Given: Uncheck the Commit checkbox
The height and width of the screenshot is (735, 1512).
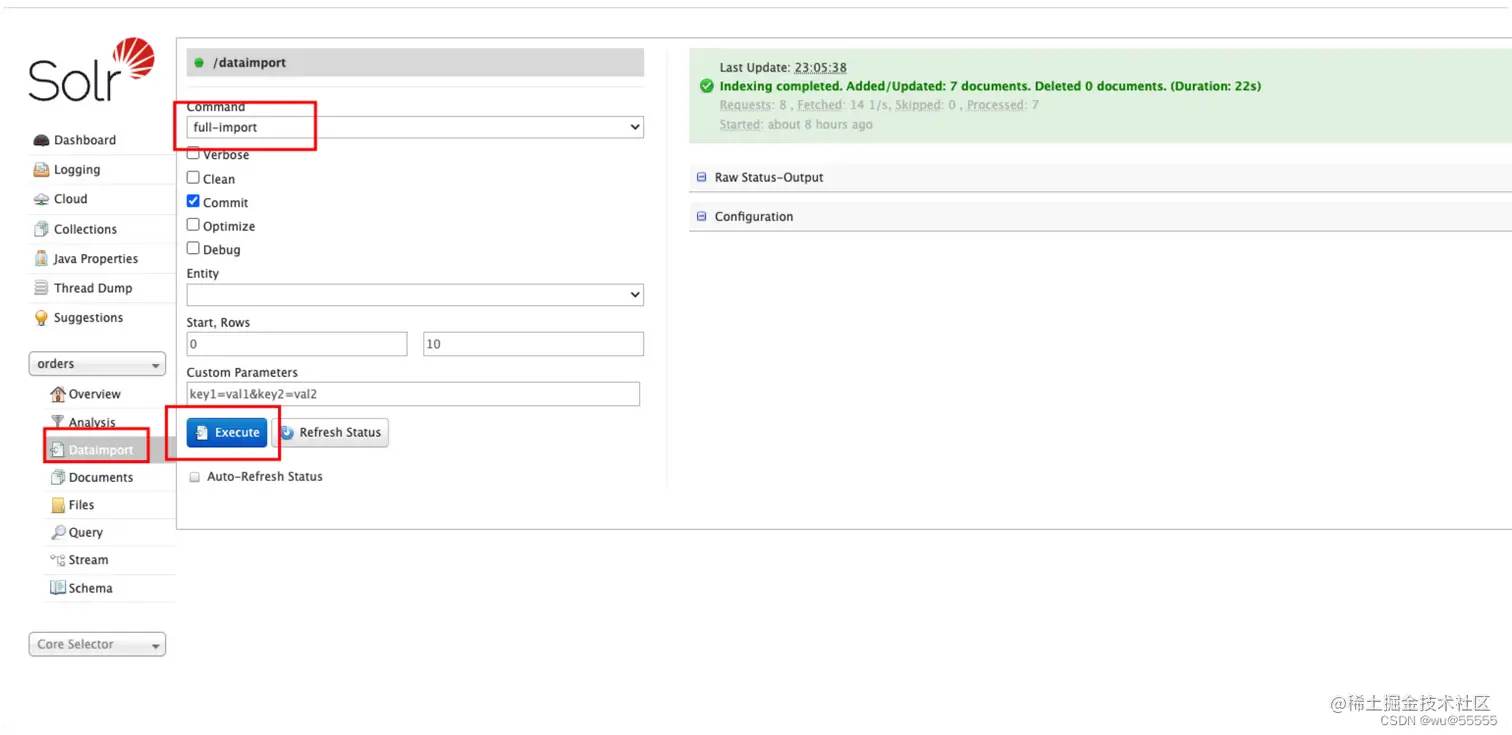Looking at the screenshot, I should [193, 201].
